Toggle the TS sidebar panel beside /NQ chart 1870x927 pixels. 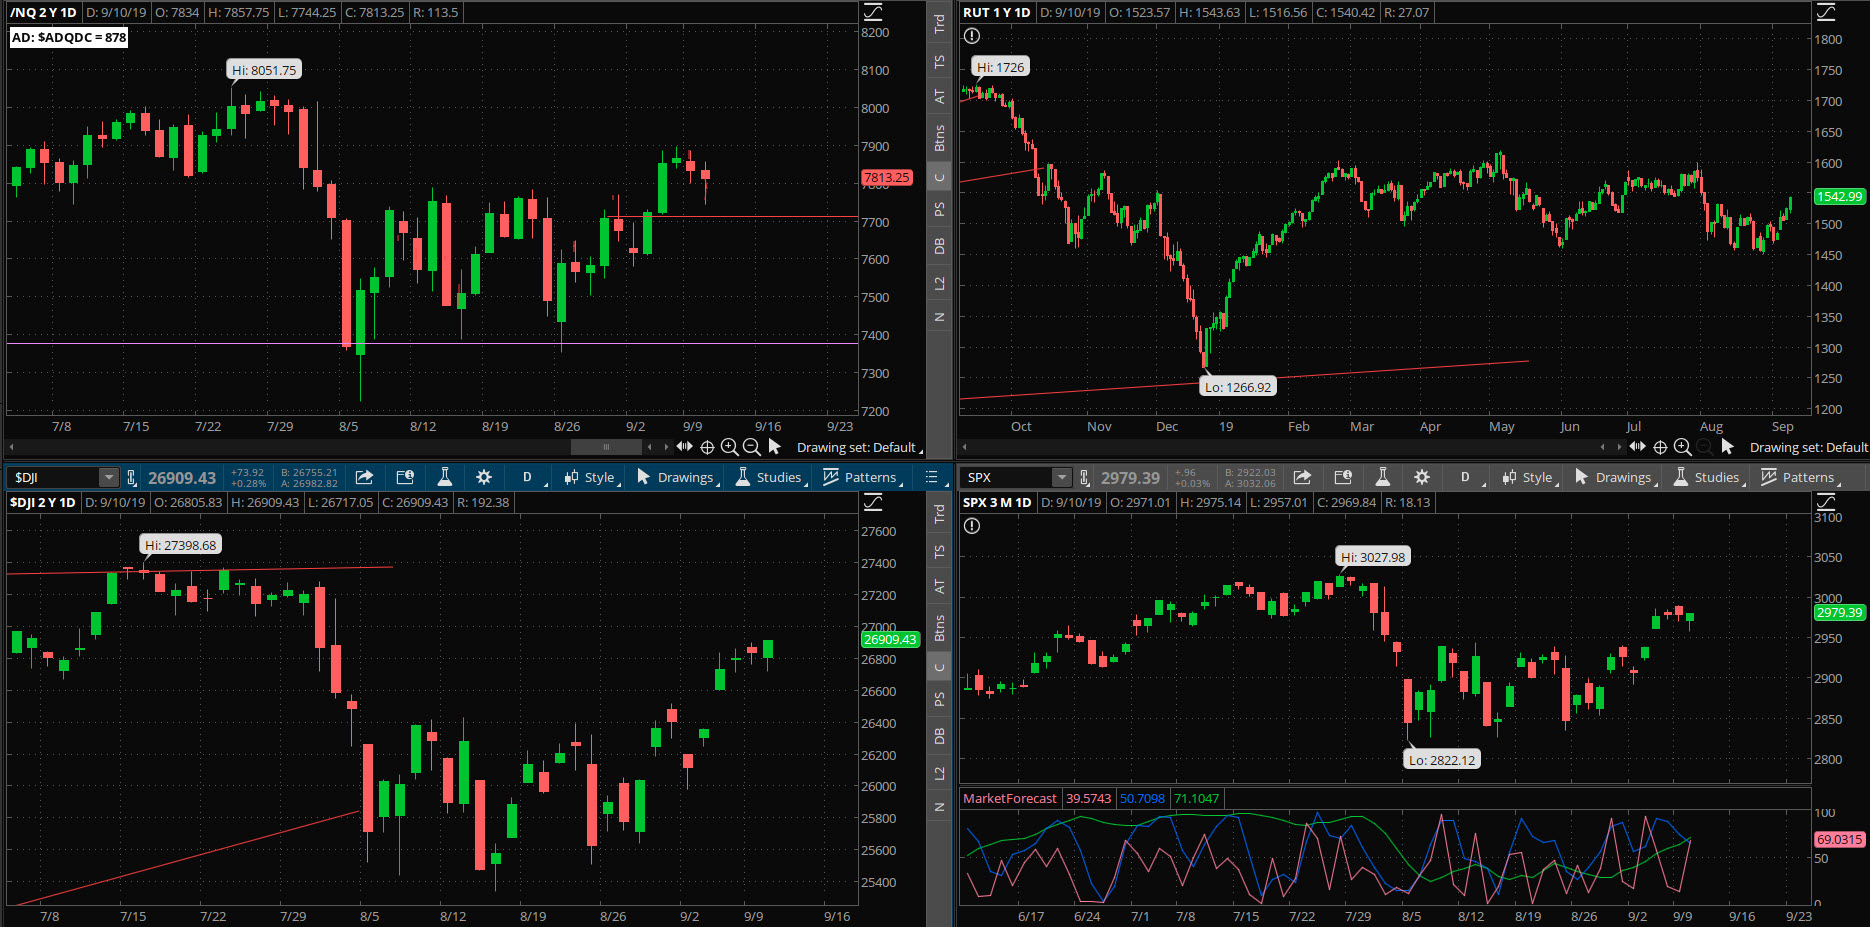[x=939, y=61]
